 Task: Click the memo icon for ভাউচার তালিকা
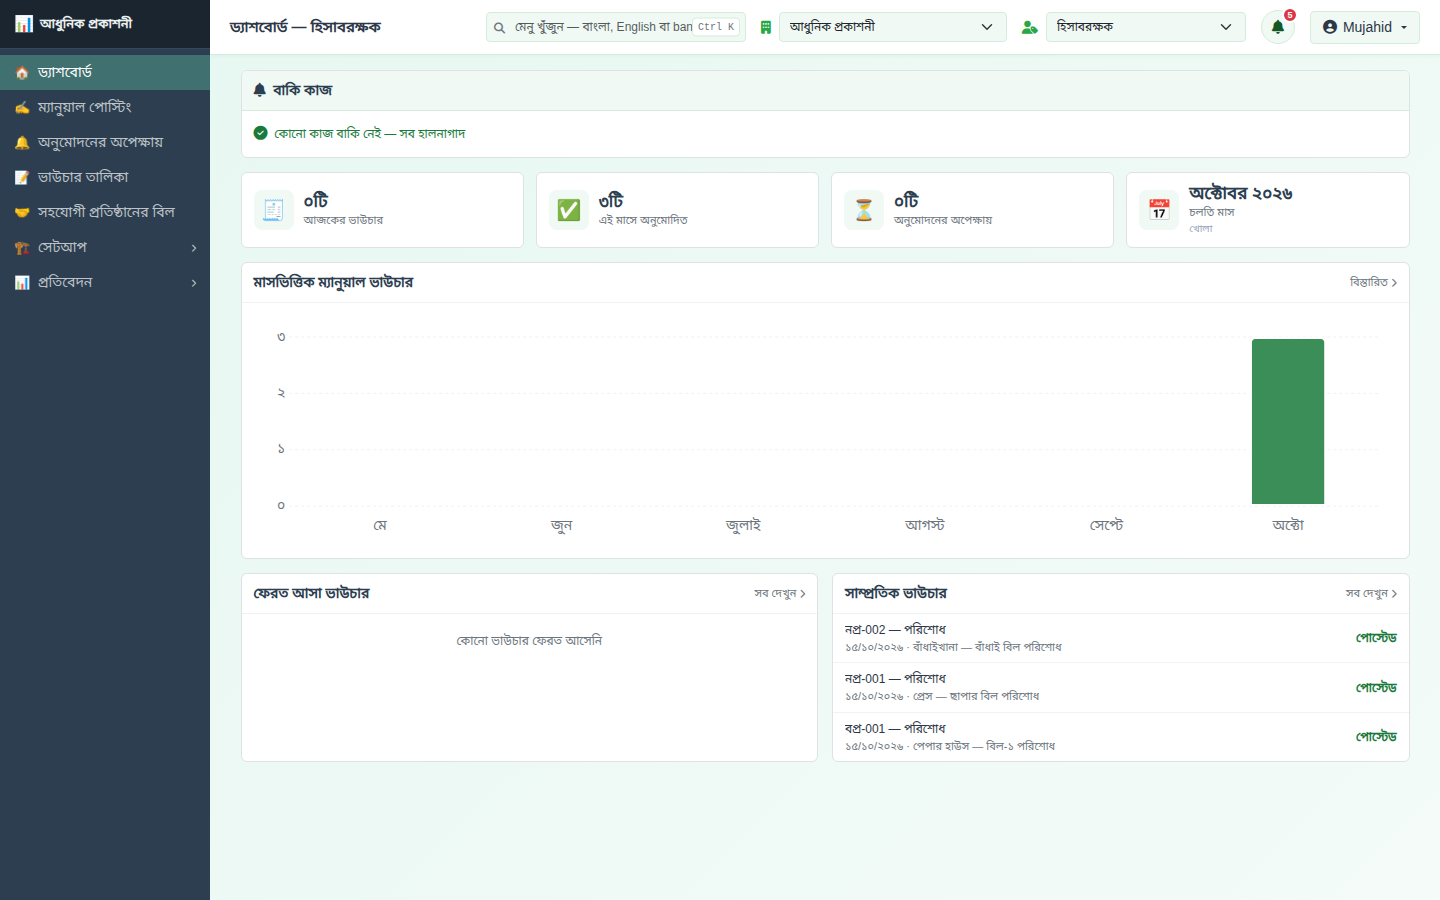click(x=22, y=178)
